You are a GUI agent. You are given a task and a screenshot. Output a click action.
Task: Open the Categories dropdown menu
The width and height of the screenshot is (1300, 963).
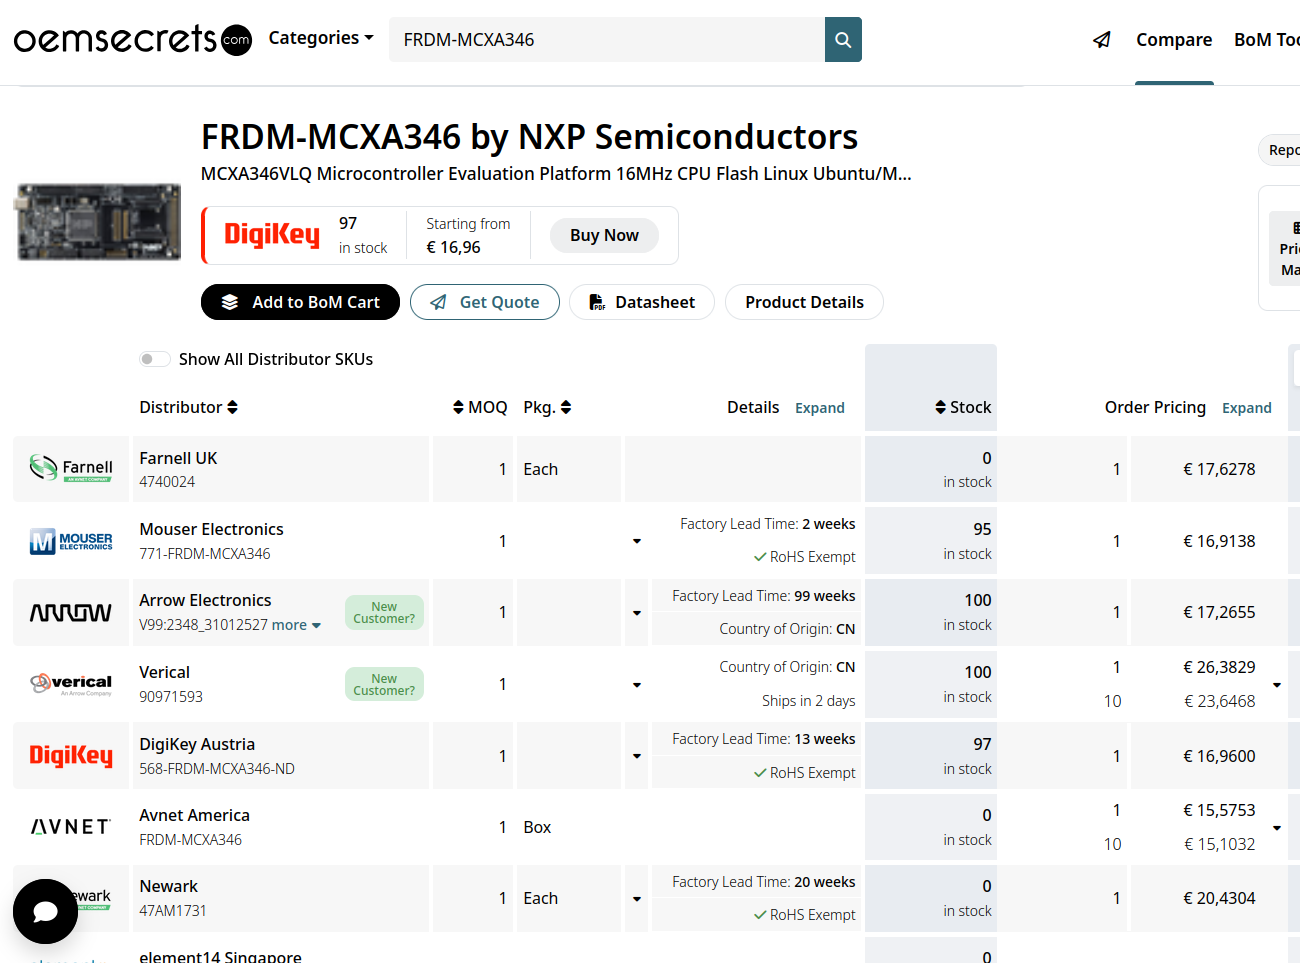pyautogui.click(x=321, y=38)
